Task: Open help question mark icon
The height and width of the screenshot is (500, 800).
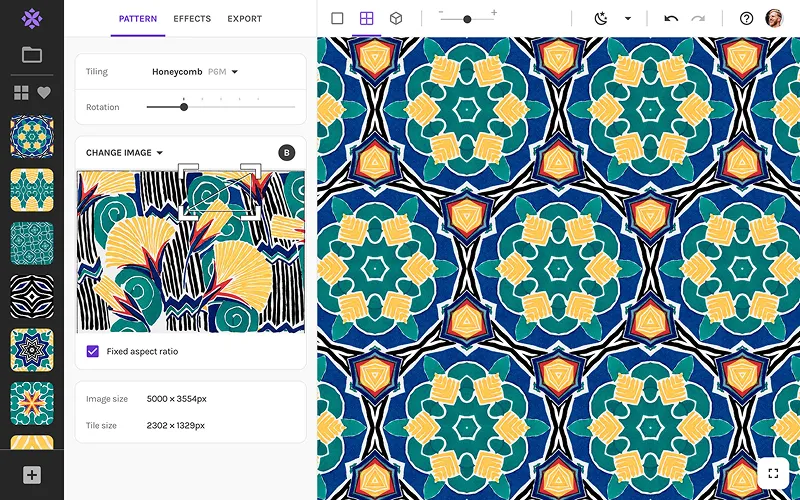Action: pos(746,18)
